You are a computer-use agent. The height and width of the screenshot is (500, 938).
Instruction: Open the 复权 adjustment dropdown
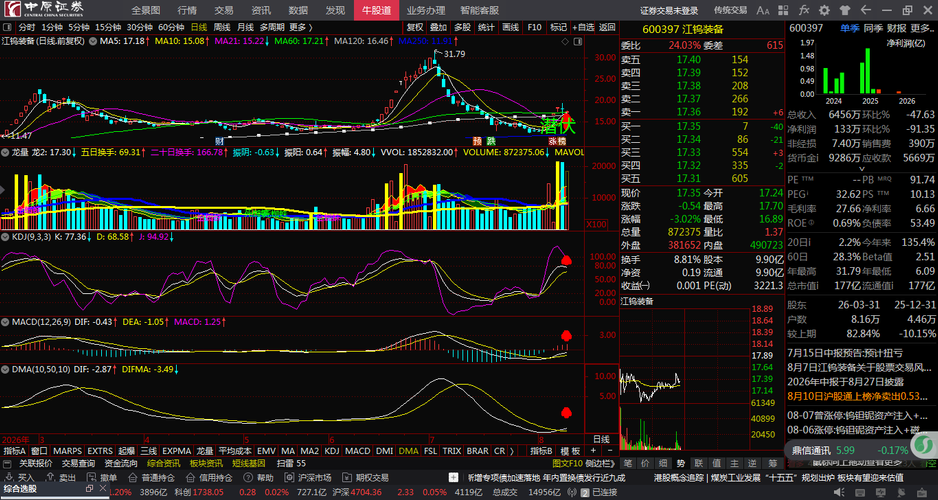click(x=415, y=27)
